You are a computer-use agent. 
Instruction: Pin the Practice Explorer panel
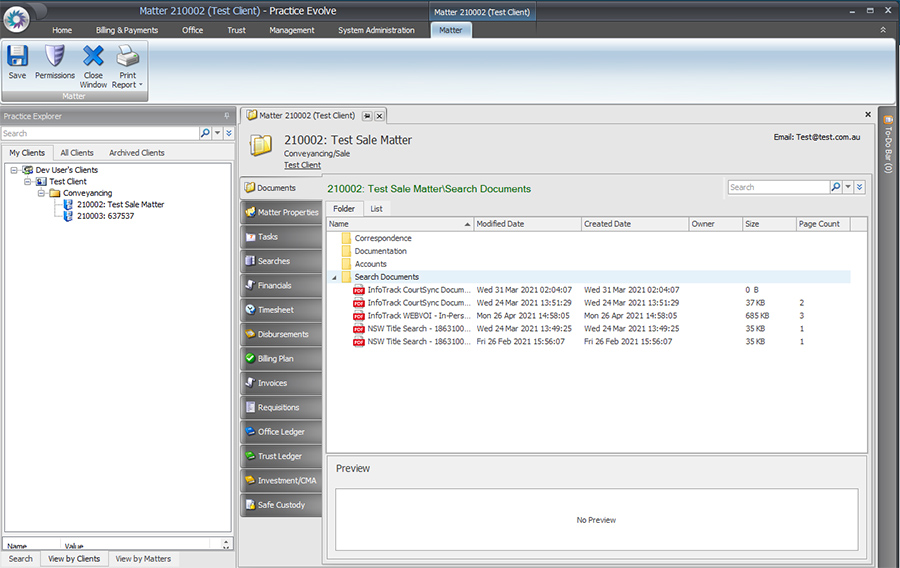tap(227, 116)
